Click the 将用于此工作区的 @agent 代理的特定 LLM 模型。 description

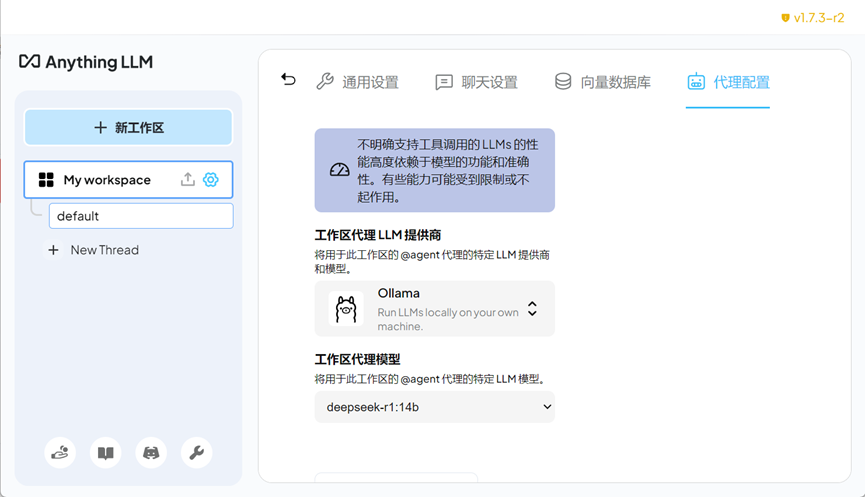[430, 379]
